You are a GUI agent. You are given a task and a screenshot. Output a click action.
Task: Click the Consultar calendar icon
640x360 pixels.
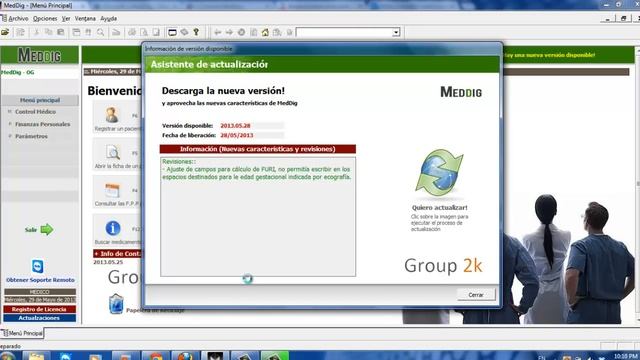(112, 191)
